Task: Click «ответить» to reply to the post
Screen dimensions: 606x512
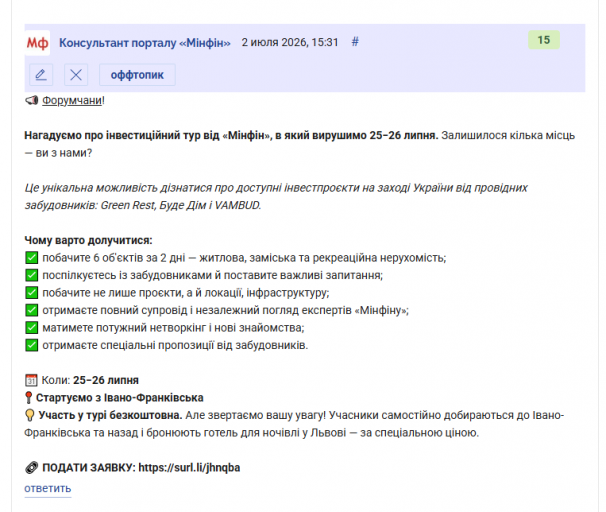Action: pyautogui.click(x=48, y=488)
